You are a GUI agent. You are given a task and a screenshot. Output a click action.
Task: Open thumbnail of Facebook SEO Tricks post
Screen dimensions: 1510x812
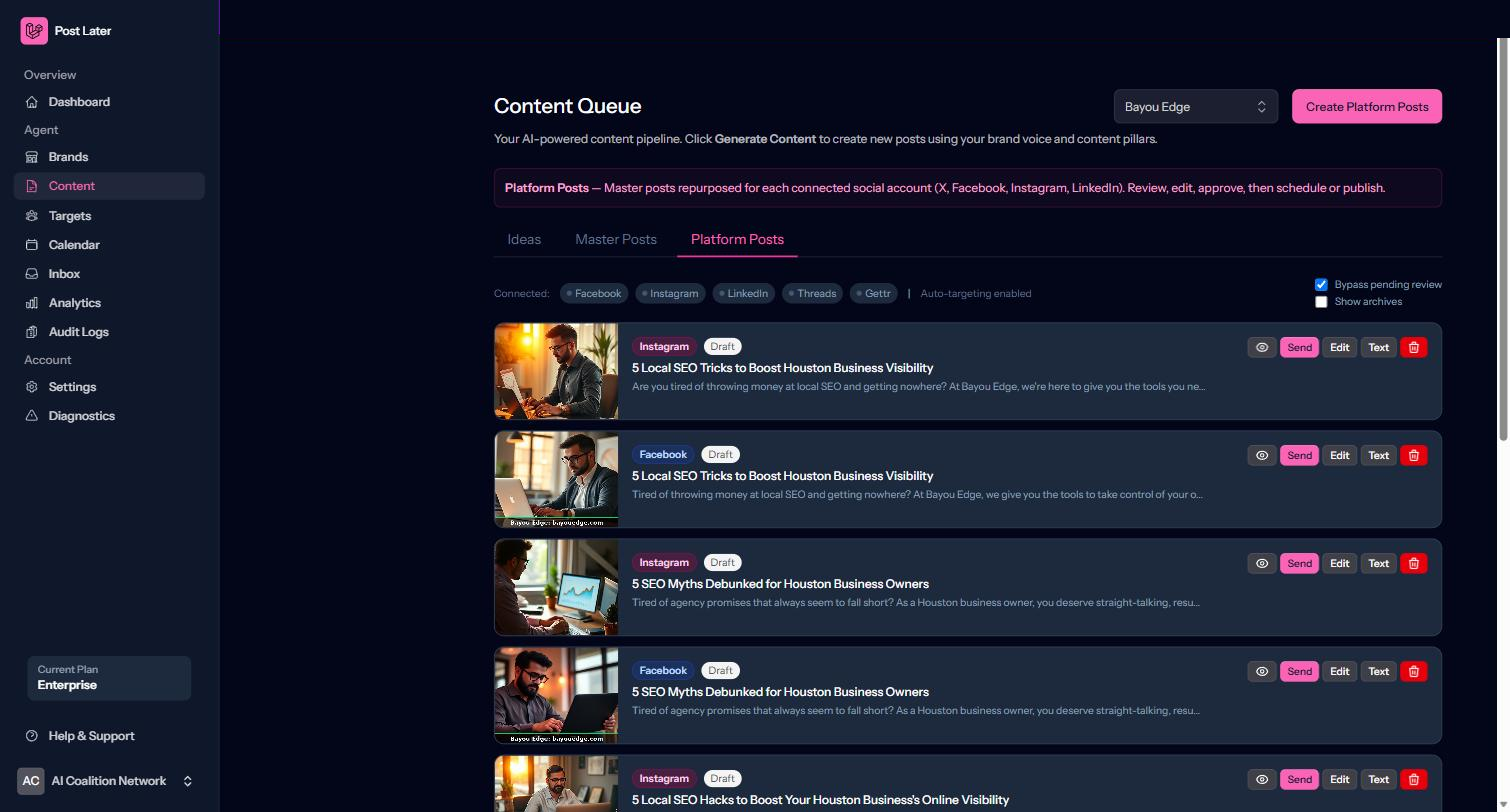pyautogui.click(x=556, y=479)
